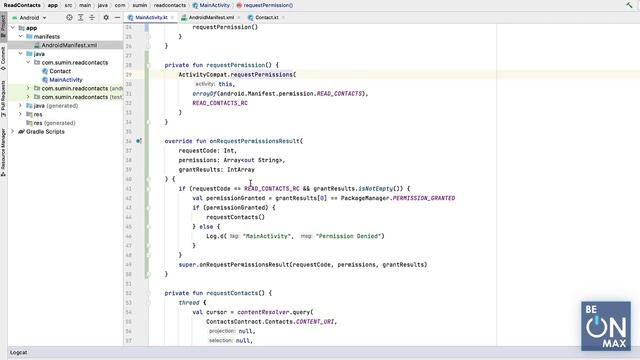The image size is (640, 360).
Task: Expand the com.sumin.readcontacts androidTest package
Action: pyautogui.click(x=28, y=88)
